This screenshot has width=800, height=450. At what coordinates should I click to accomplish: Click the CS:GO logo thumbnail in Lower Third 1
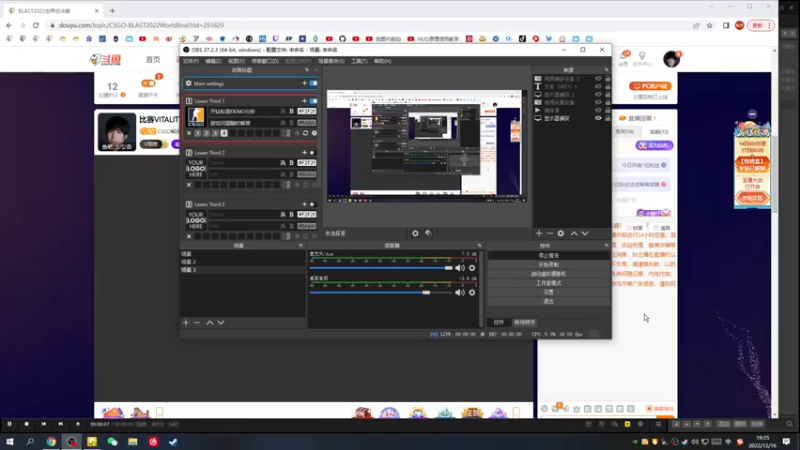(x=196, y=117)
